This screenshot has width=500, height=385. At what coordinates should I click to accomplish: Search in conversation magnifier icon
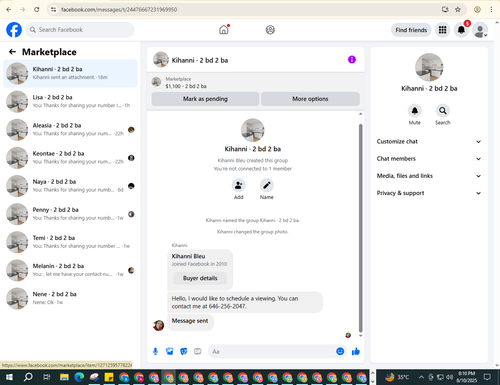click(443, 110)
